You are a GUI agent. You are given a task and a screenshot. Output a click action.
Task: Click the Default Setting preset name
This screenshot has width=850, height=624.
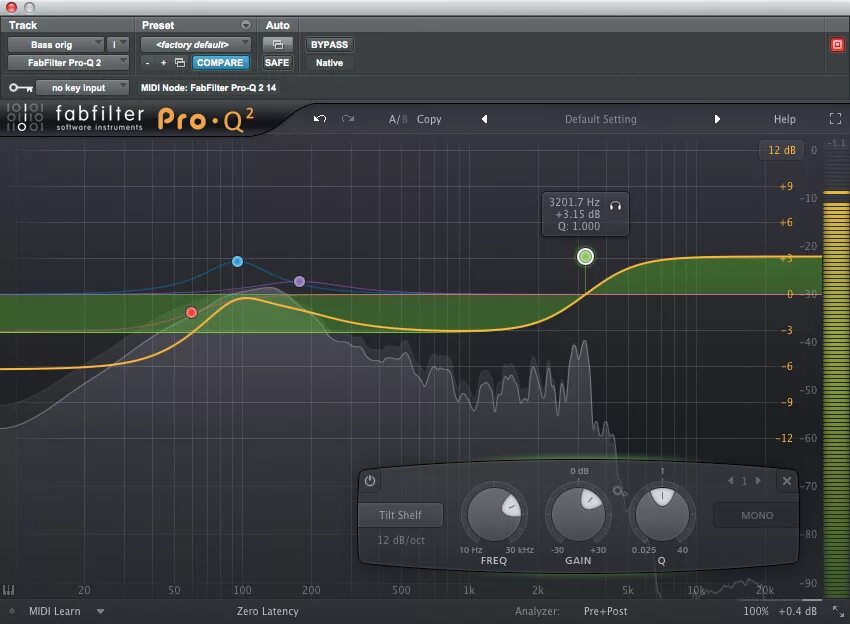(601, 119)
